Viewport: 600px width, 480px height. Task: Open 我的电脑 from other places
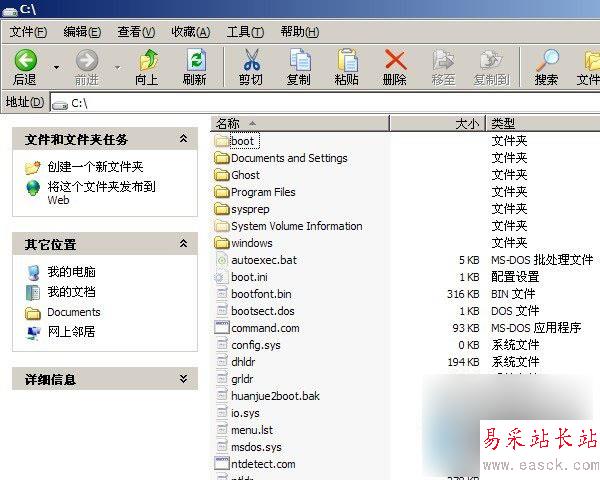tap(72, 272)
